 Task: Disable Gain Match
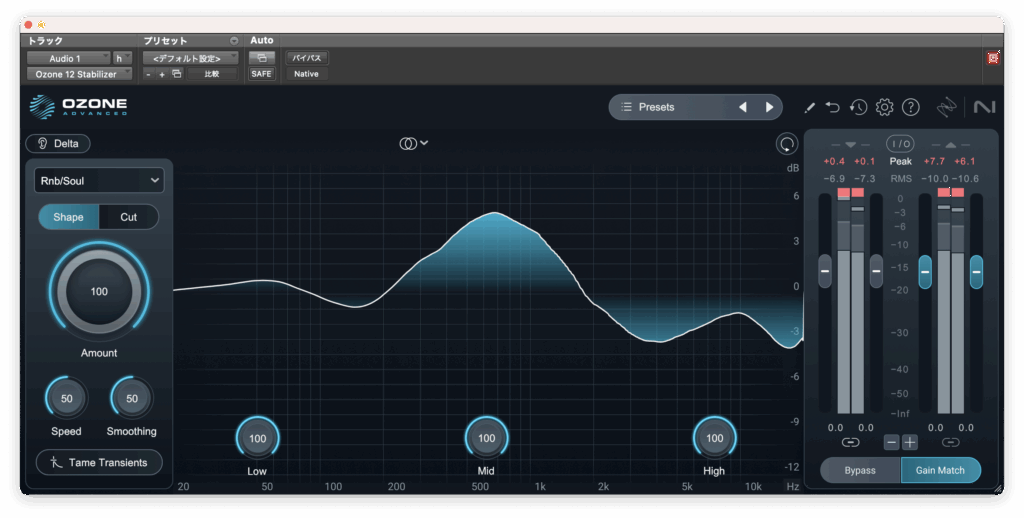[x=940, y=470]
